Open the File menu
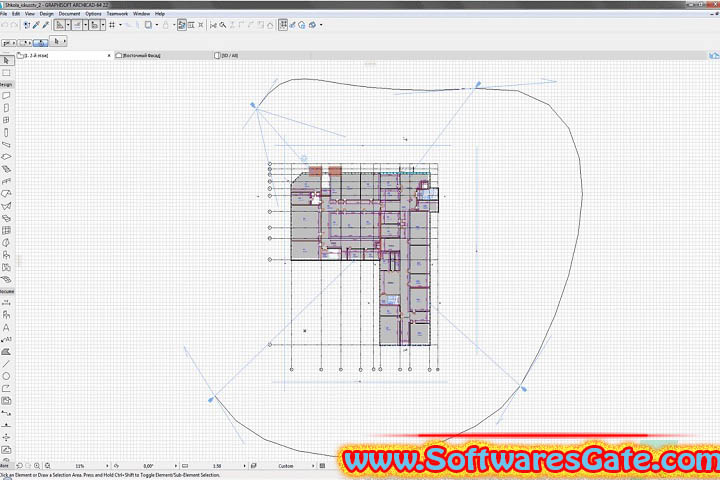720x480 pixels. click(x=4, y=14)
